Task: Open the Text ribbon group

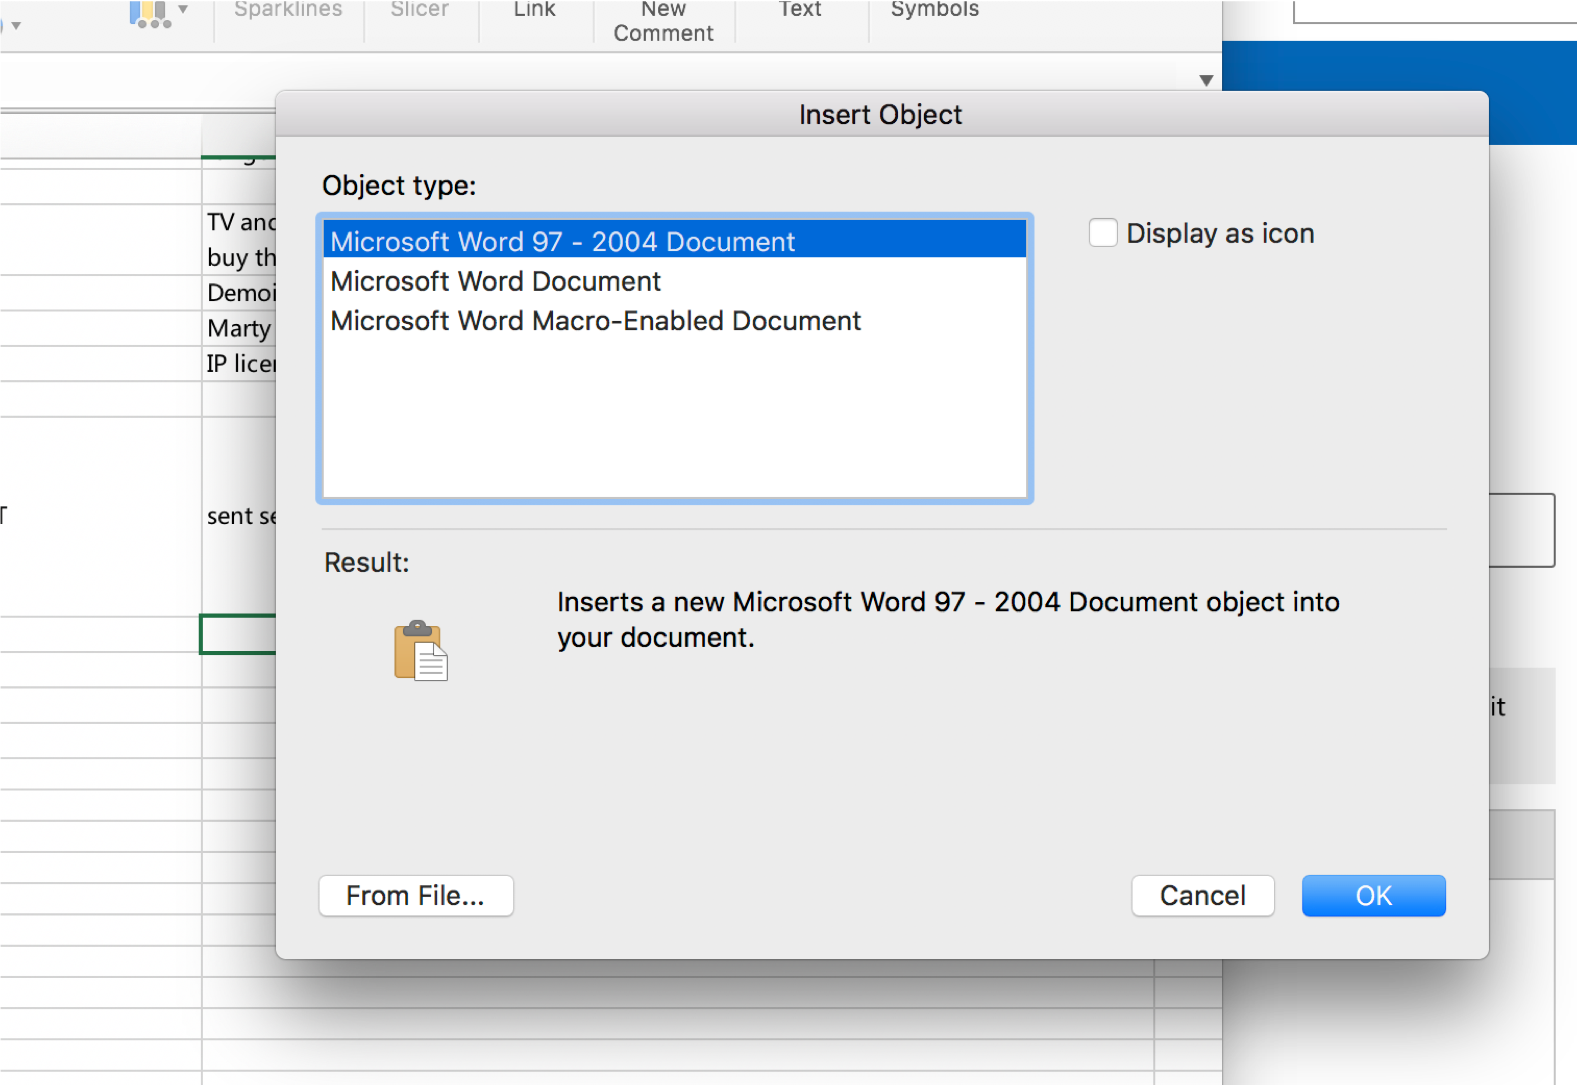Action: (x=800, y=10)
